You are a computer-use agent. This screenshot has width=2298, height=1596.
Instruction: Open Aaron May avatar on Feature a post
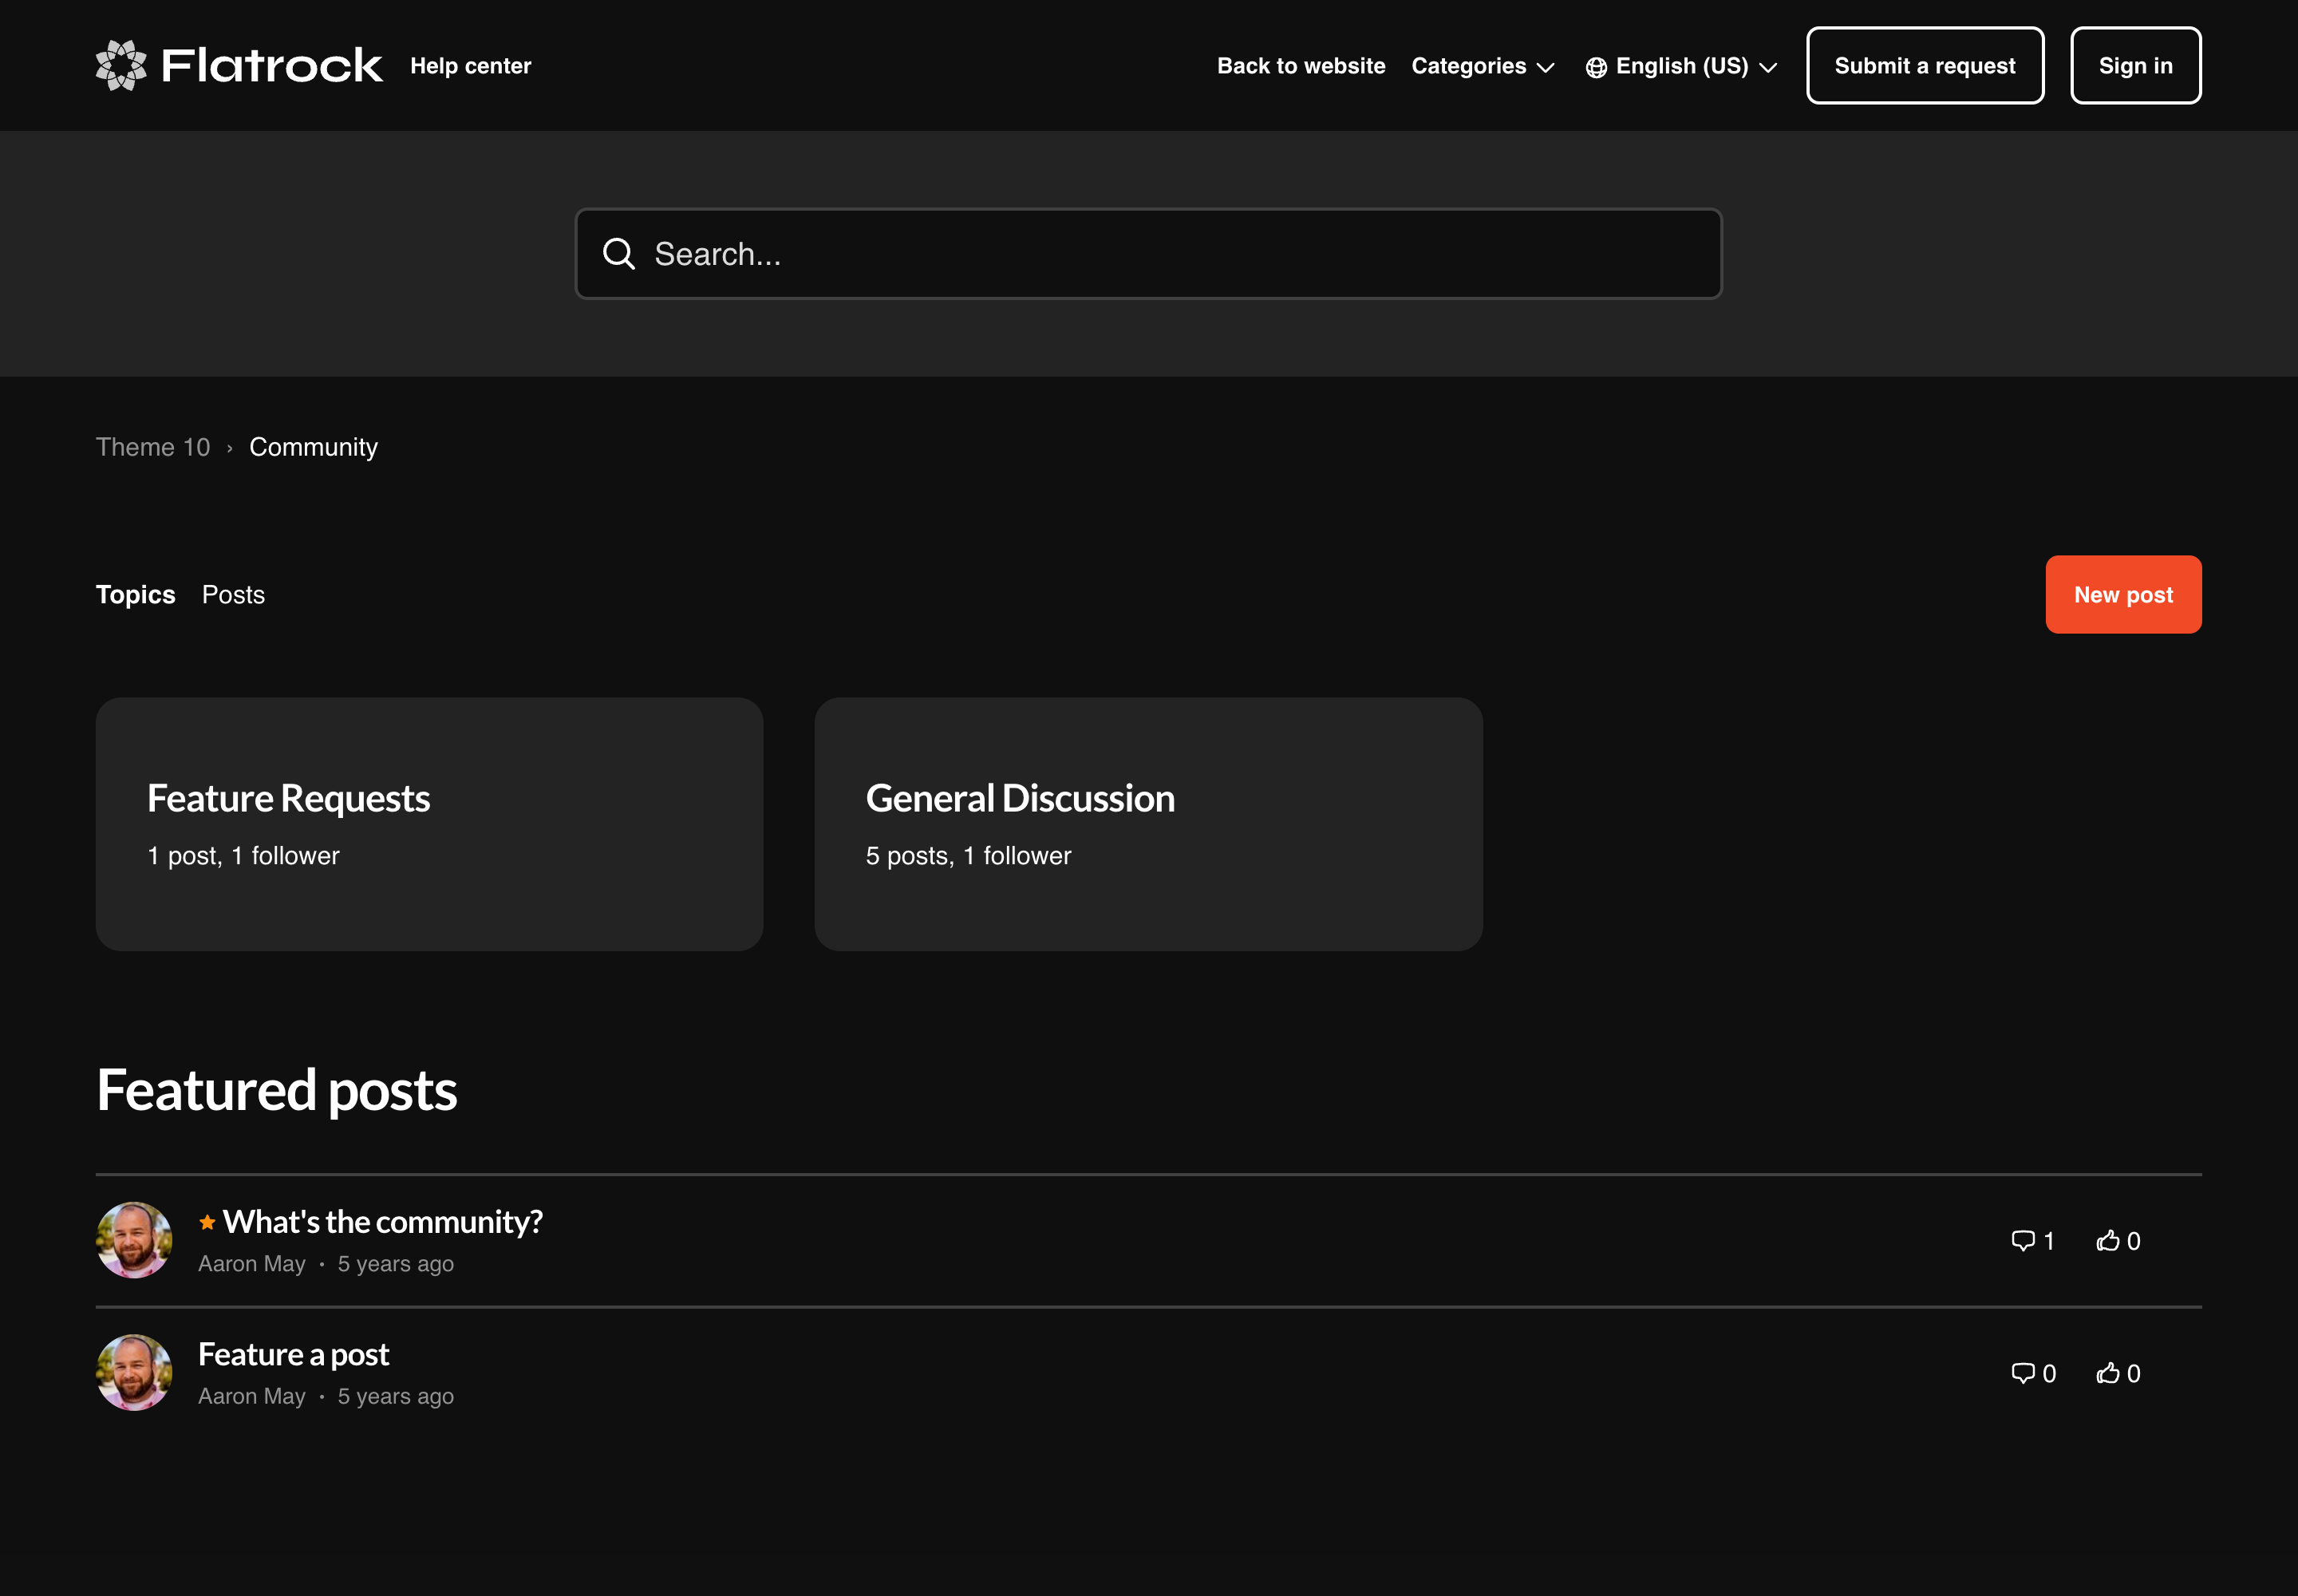click(134, 1372)
